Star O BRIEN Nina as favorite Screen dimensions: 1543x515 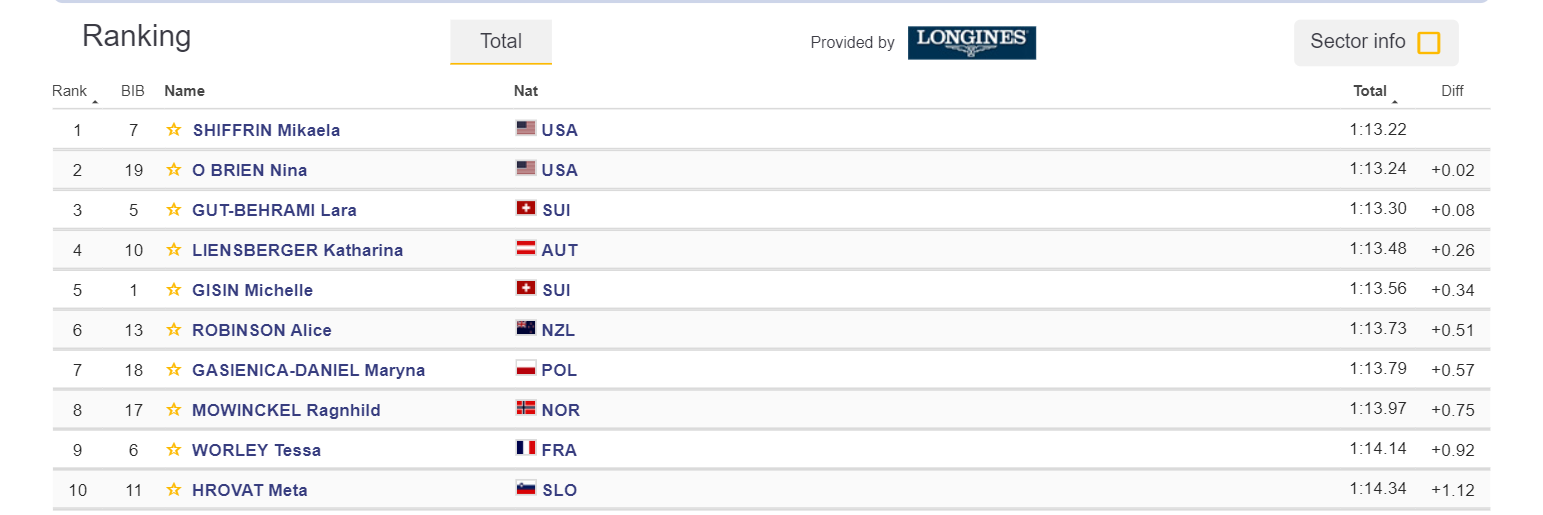[174, 170]
